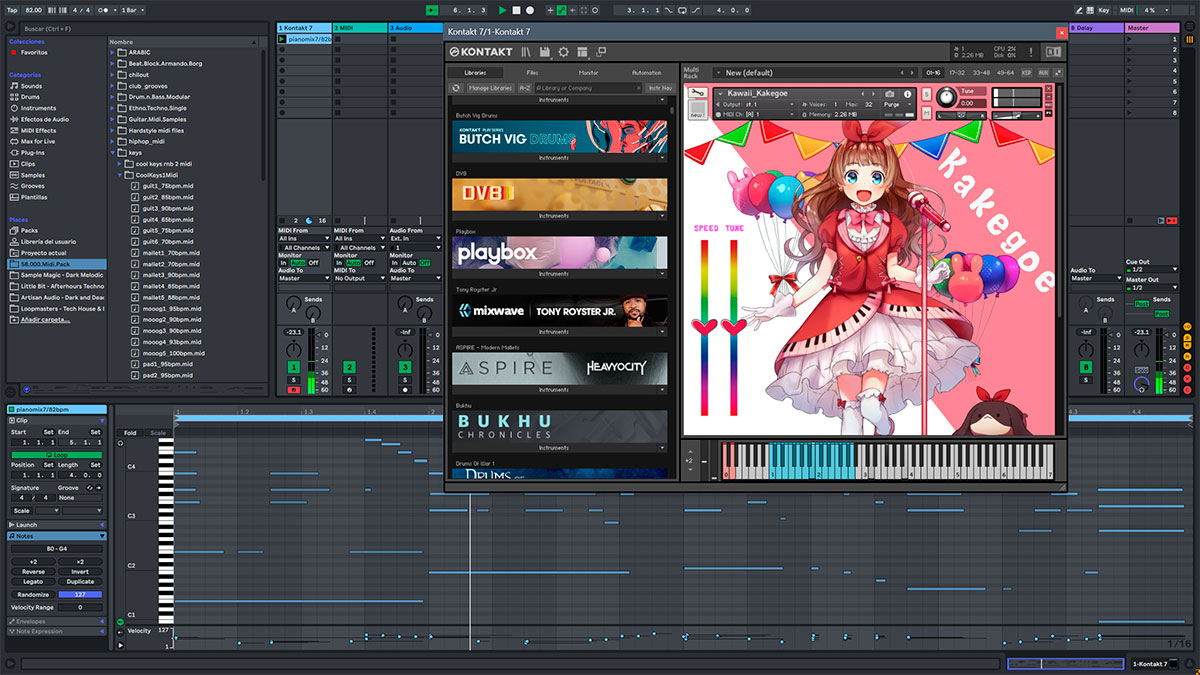Solo the Kawaii_Kakegoe instrument in Kontakt
Image resolution: width=1200 pixels, height=675 pixels.
tap(927, 93)
